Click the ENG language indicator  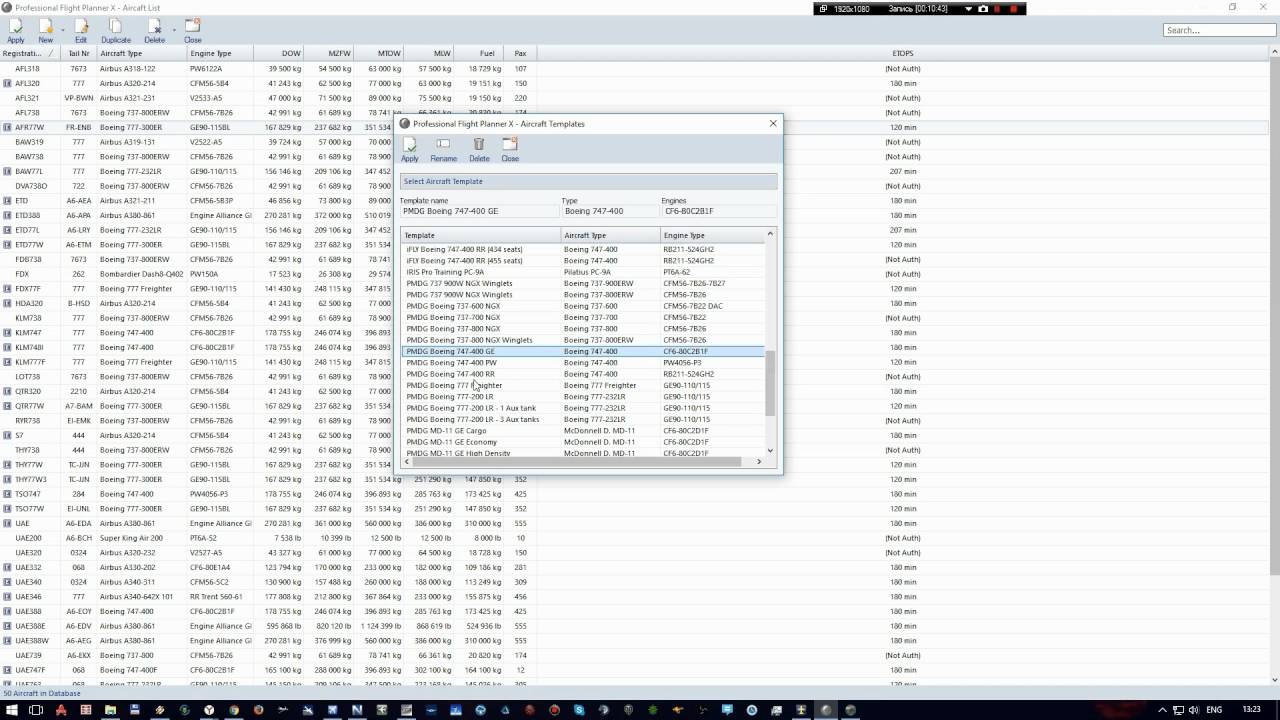[1214, 710]
